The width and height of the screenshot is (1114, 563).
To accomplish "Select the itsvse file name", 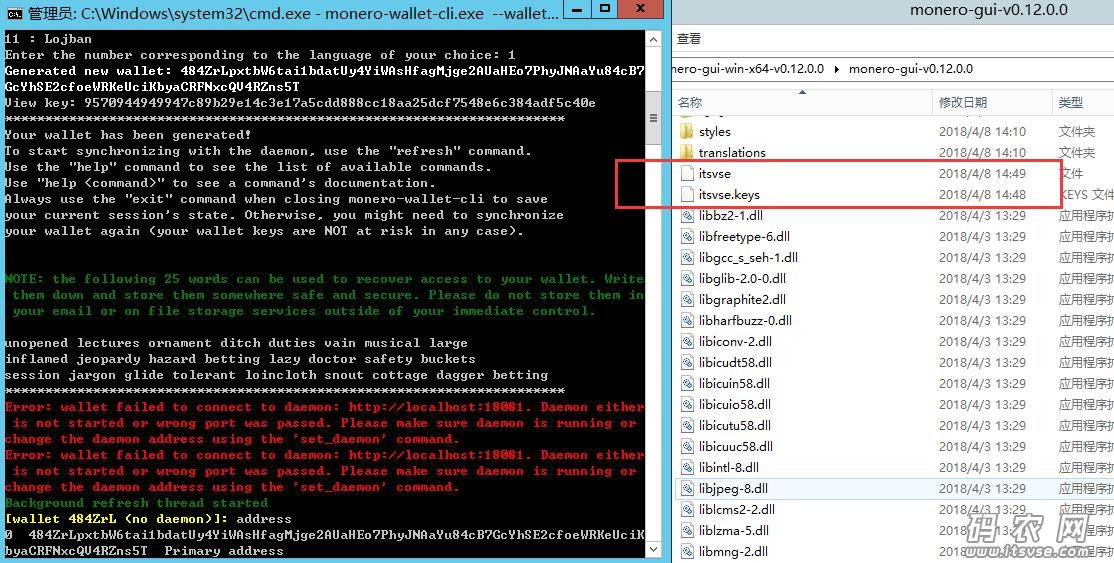I will click(715, 173).
